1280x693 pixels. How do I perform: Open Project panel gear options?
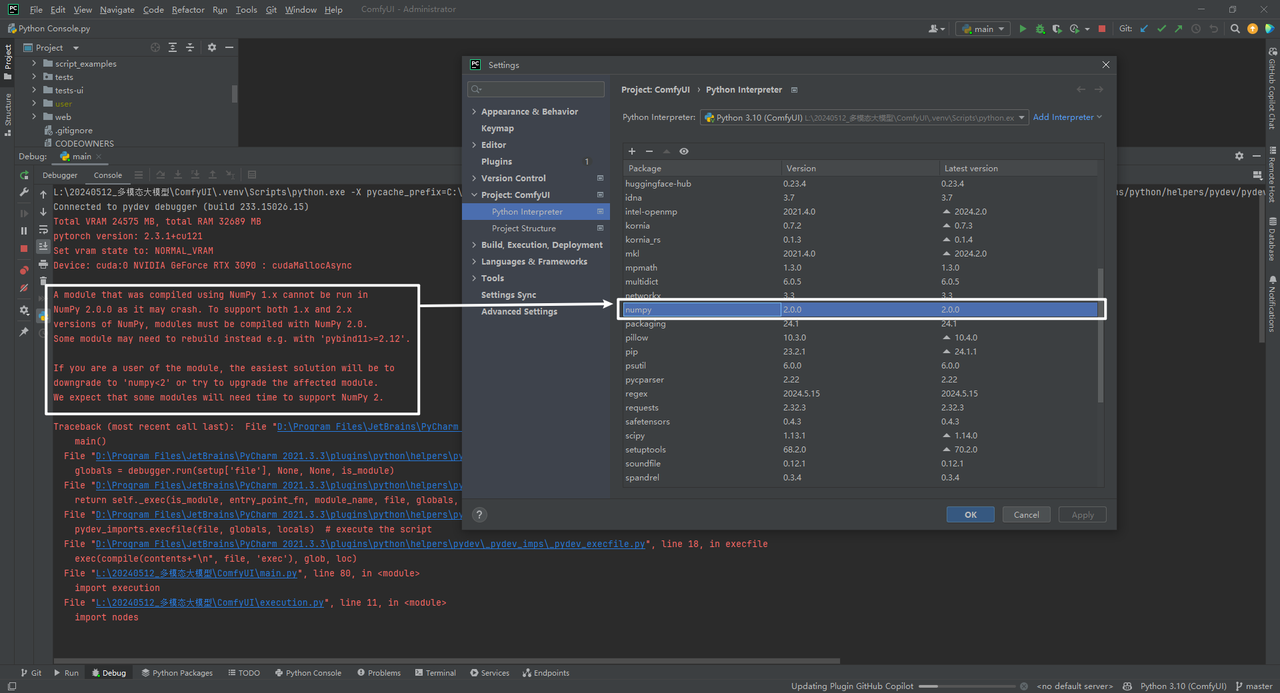point(211,47)
